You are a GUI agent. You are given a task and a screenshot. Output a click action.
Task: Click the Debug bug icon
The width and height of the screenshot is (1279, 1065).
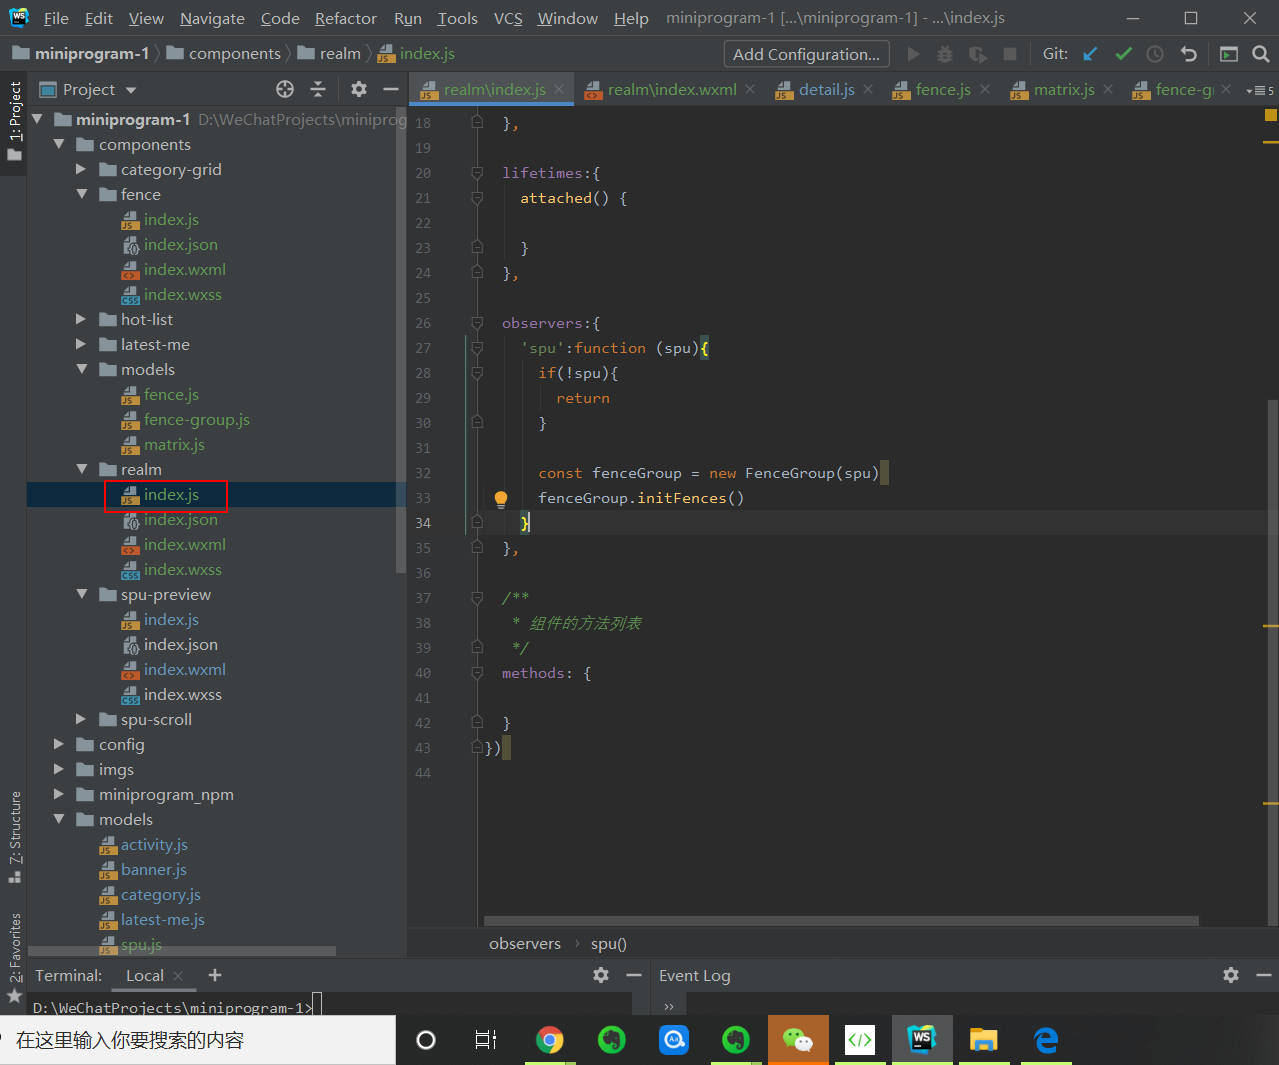coord(944,54)
